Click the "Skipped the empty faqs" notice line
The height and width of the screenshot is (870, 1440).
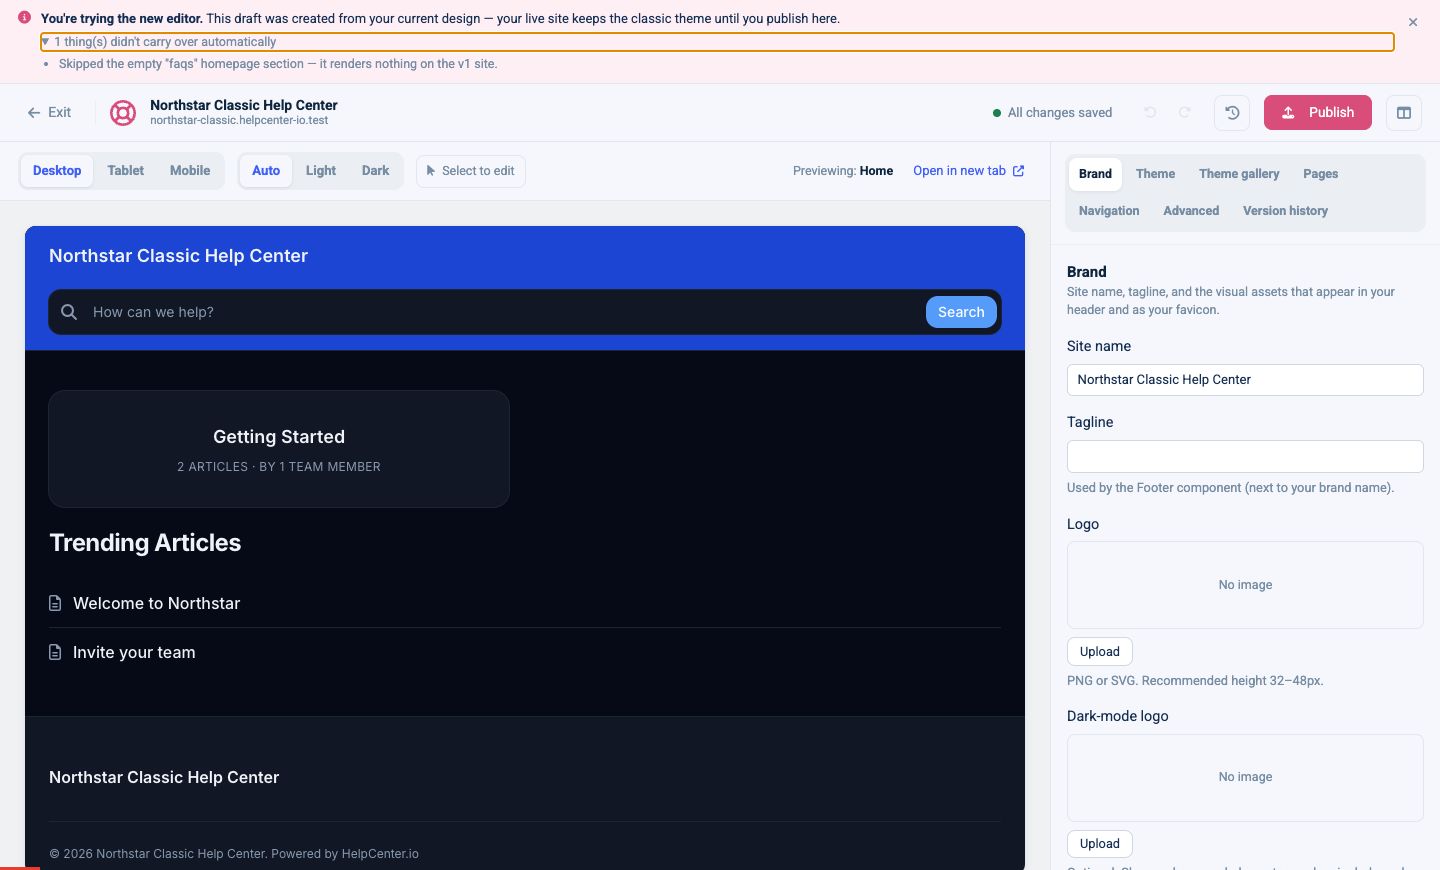pyautogui.click(x=278, y=64)
